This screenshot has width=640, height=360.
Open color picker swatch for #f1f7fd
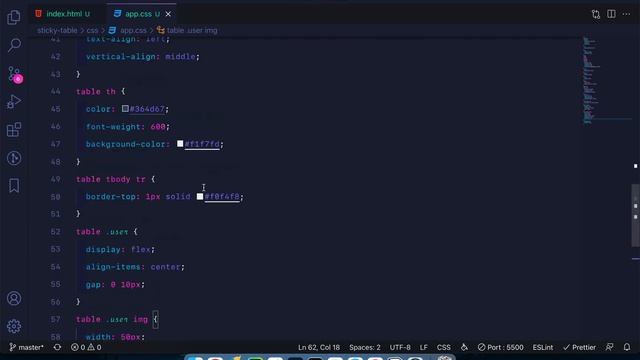pos(180,144)
